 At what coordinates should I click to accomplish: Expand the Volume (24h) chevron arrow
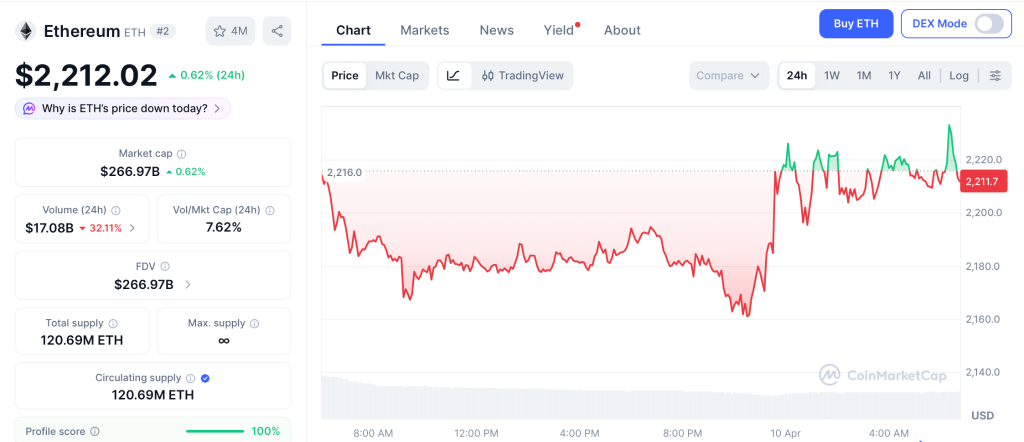tap(132, 228)
